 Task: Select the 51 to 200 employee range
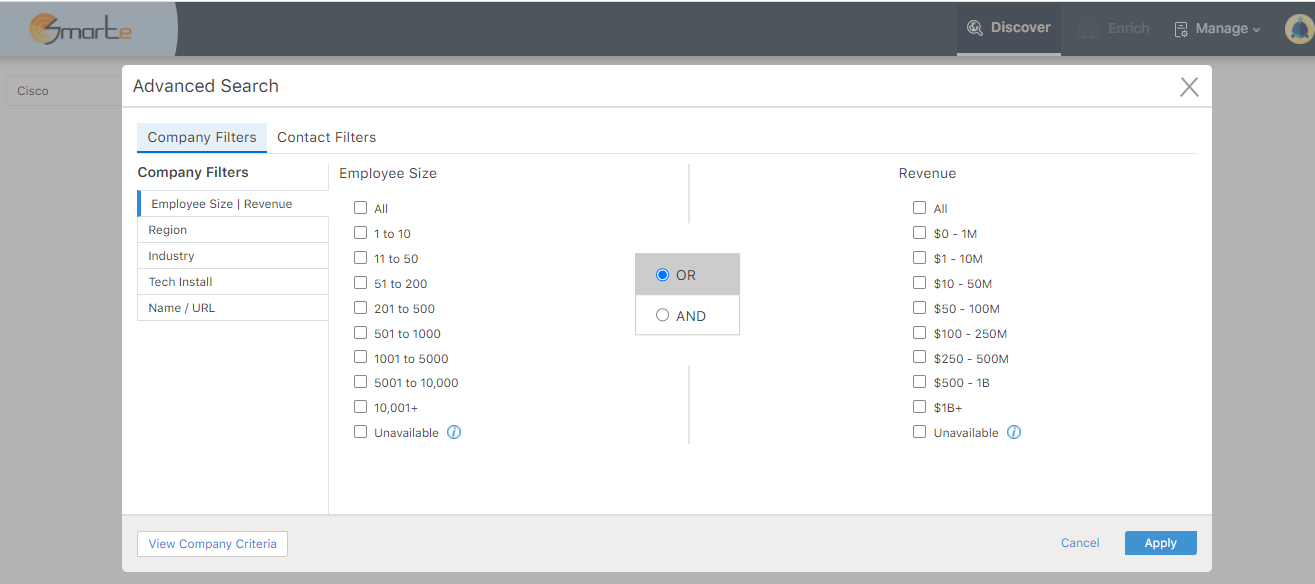pos(360,282)
